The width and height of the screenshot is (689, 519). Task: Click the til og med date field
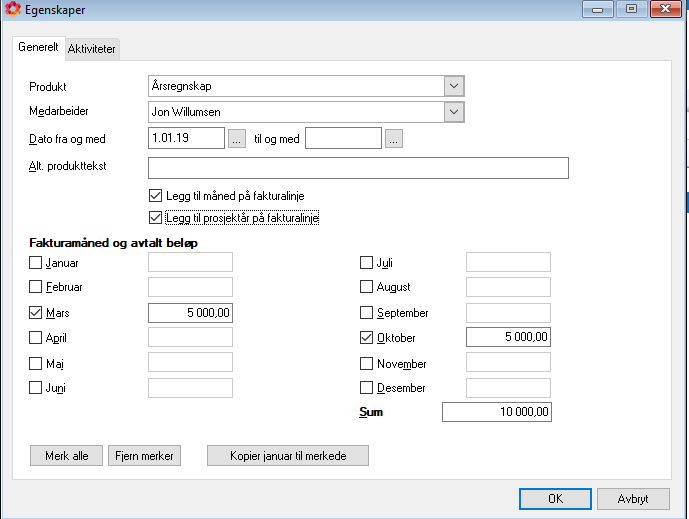pyautogui.click(x=343, y=138)
